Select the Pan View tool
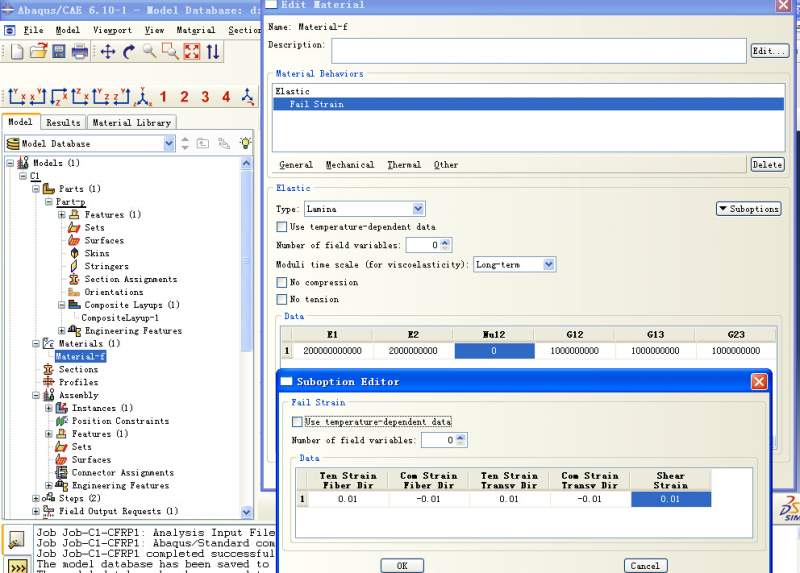Viewport: 800px width, 573px height. click(107, 51)
